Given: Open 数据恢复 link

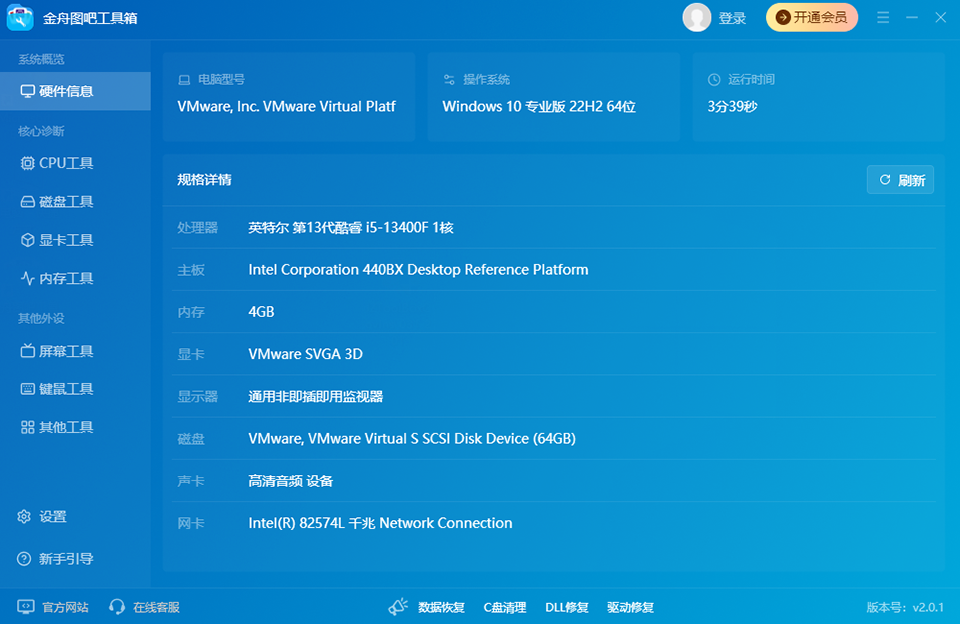Looking at the screenshot, I should [441, 607].
